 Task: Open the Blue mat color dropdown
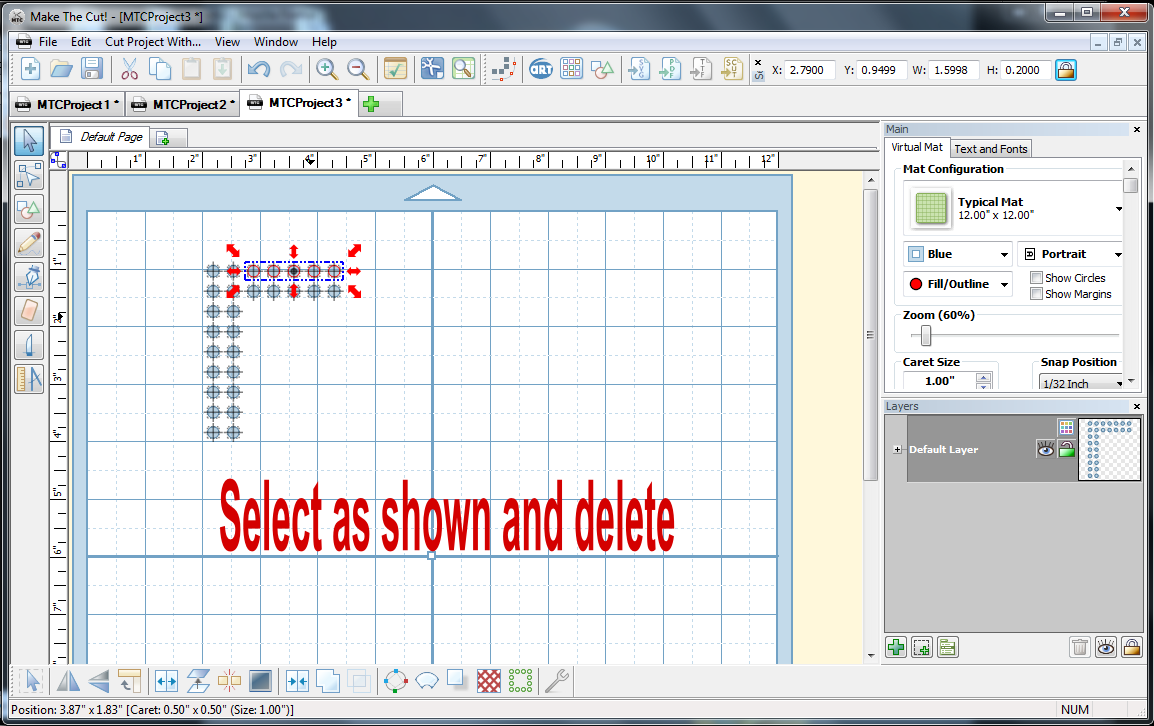point(957,254)
